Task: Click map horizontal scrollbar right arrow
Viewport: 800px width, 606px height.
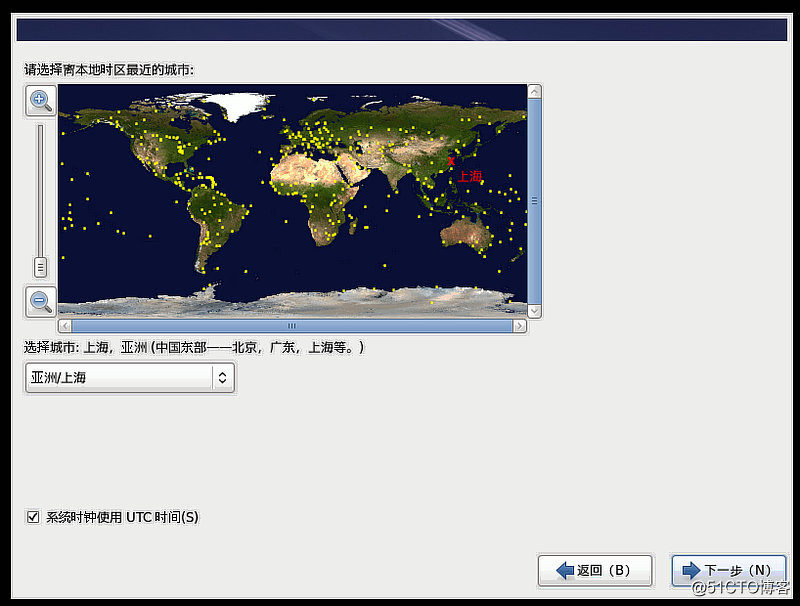Action: pos(519,326)
